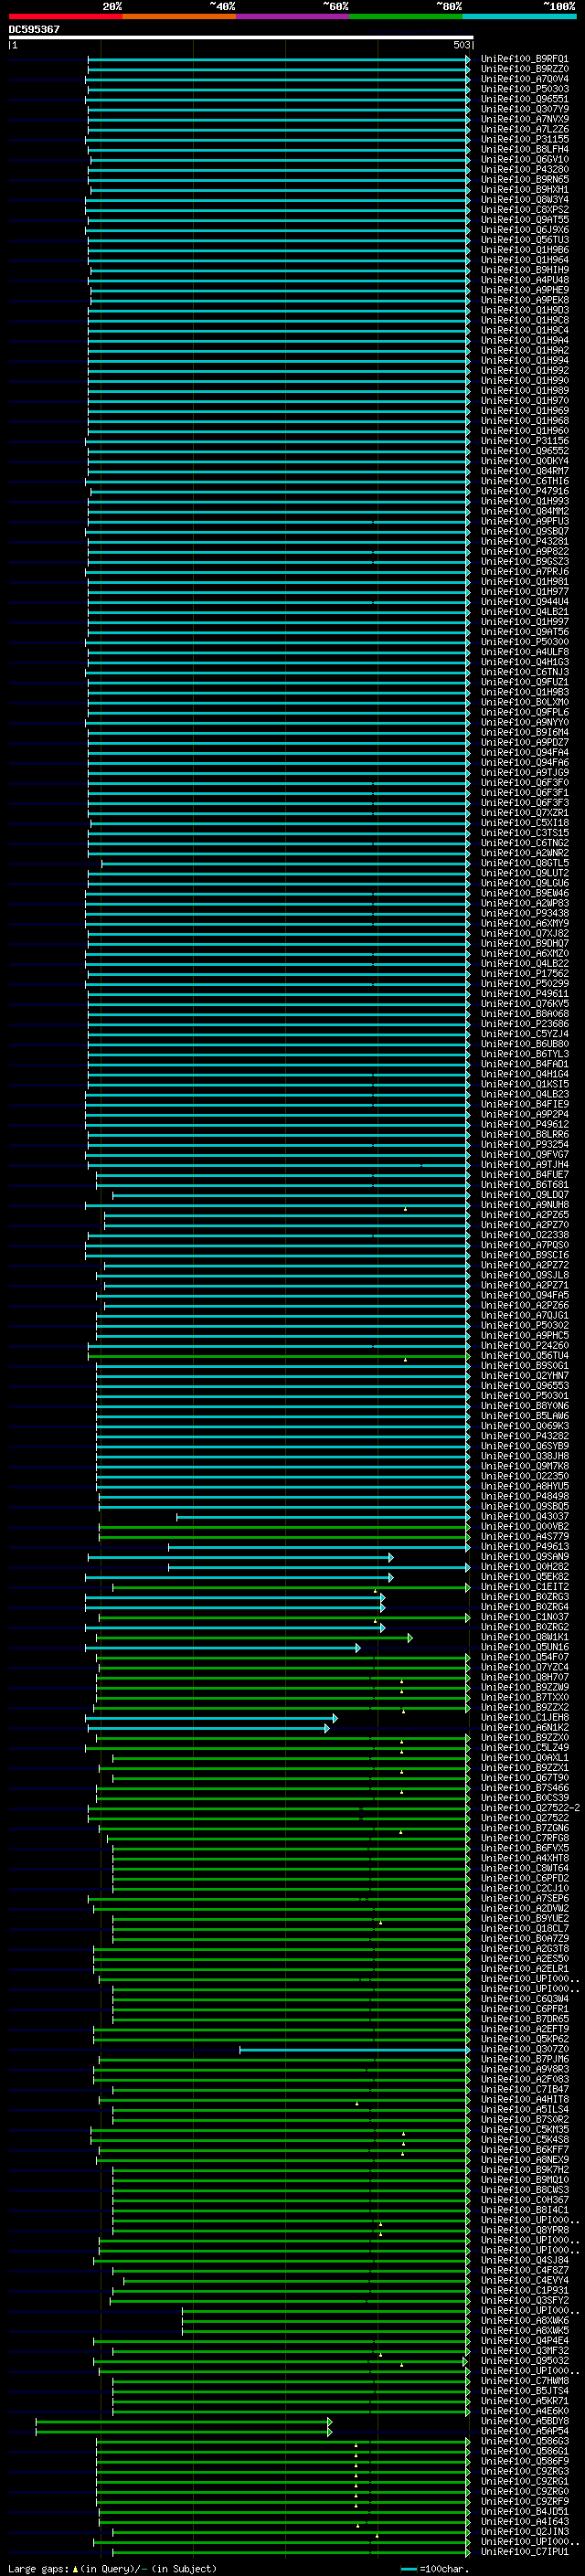Select the UniRef100_C9ZRG3 label
This screenshot has height=2576, width=585.
tap(524, 2472)
